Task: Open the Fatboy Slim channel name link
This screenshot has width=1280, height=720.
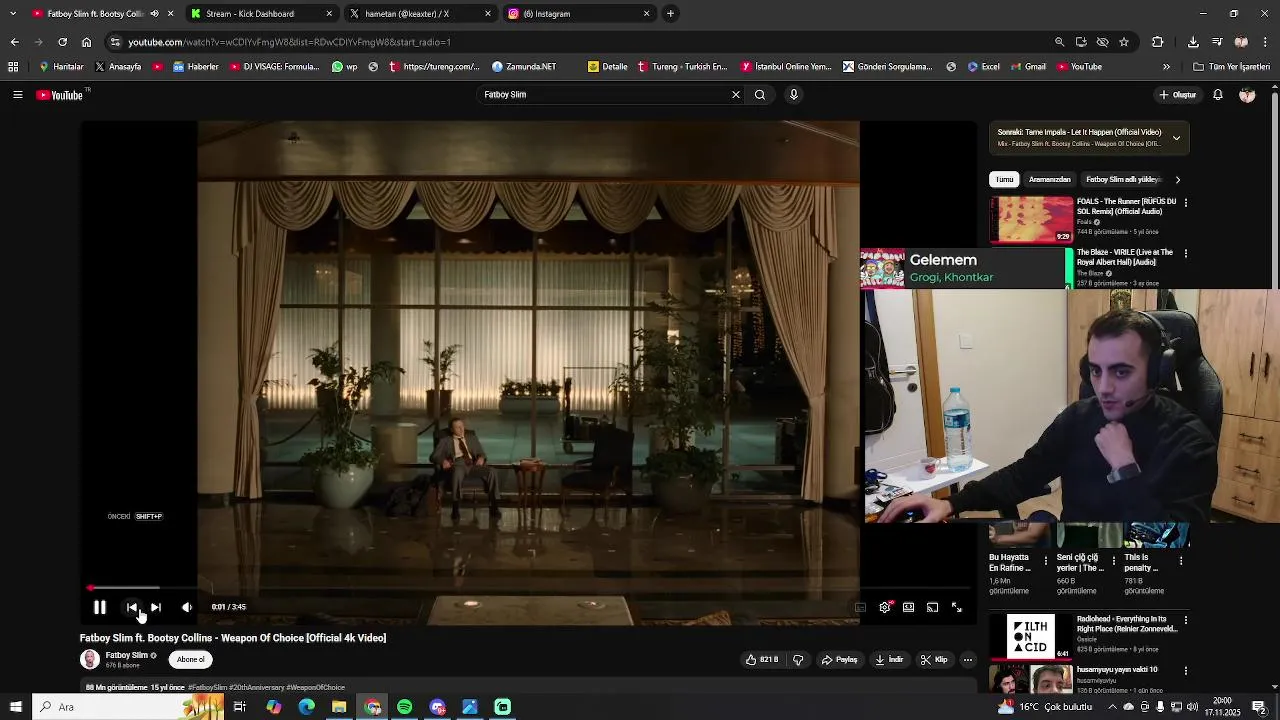Action: (x=126, y=655)
